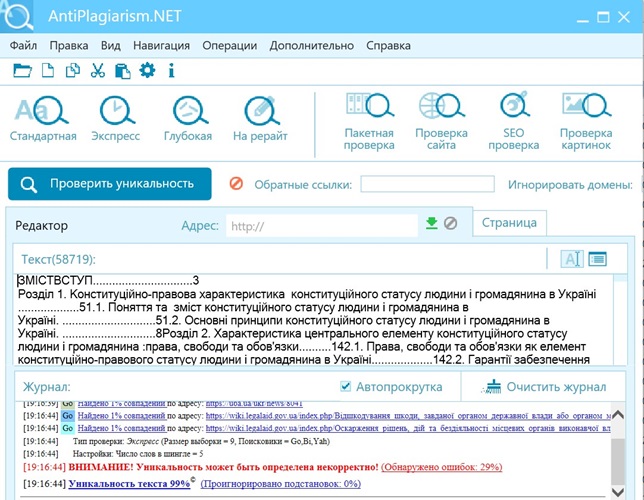Click the Адрес http:// input field
This screenshot has width=644, height=500.
[x=322, y=226]
